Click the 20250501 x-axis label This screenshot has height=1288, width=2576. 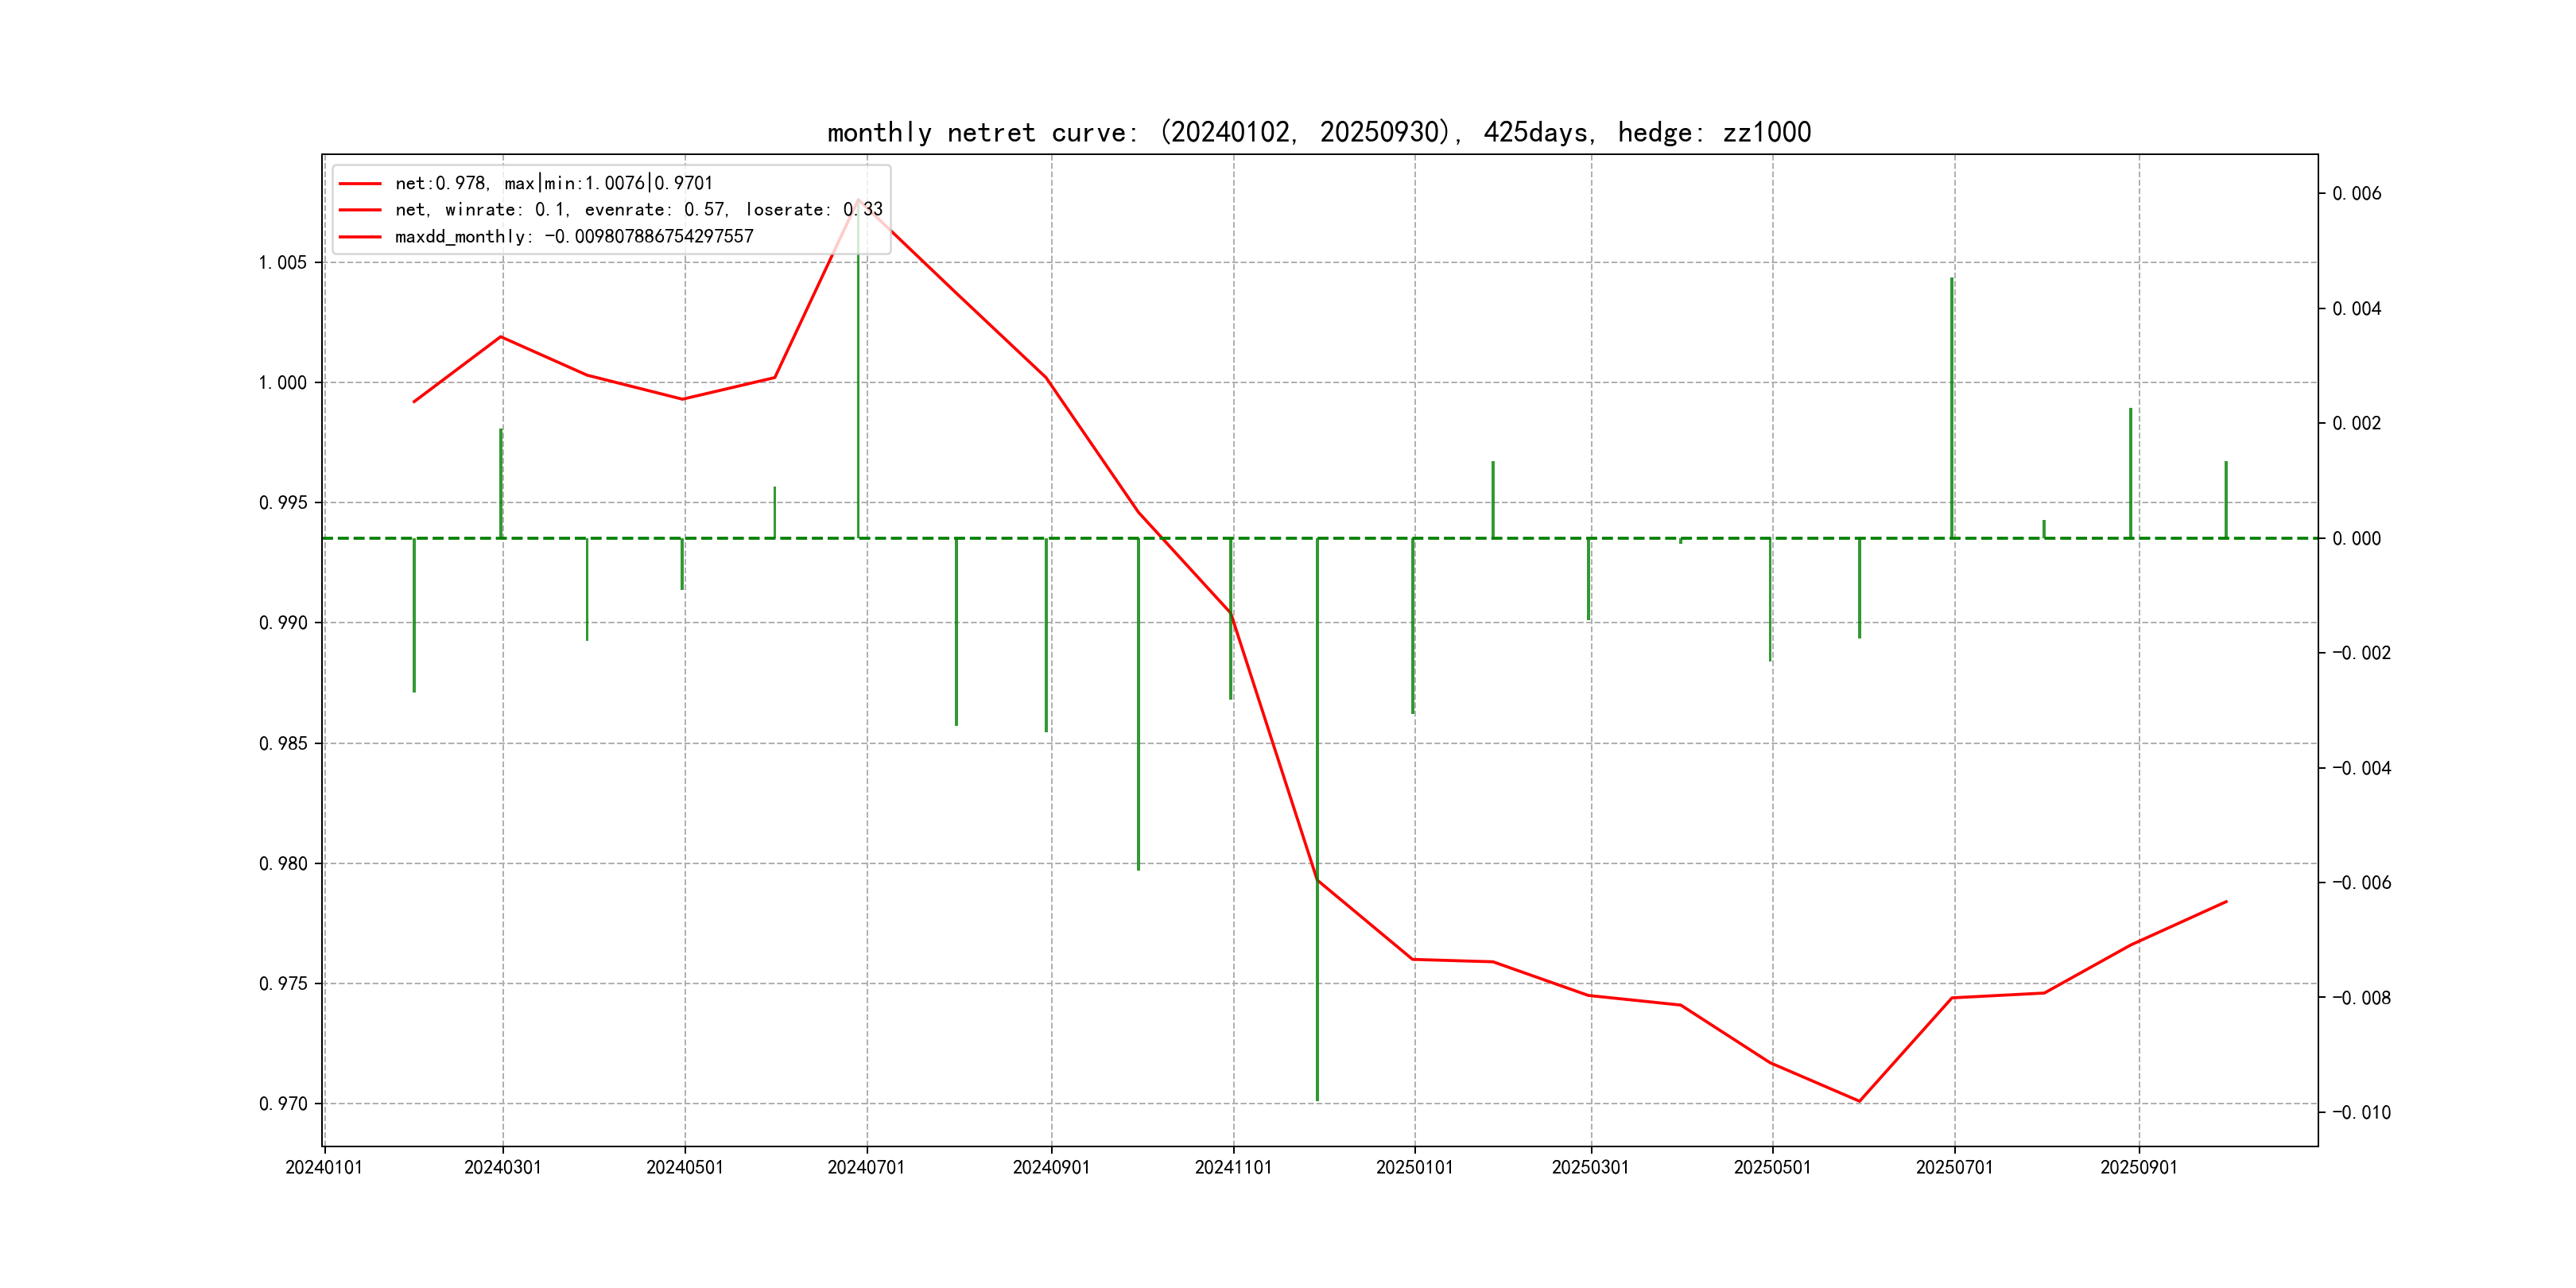(1772, 1167)
